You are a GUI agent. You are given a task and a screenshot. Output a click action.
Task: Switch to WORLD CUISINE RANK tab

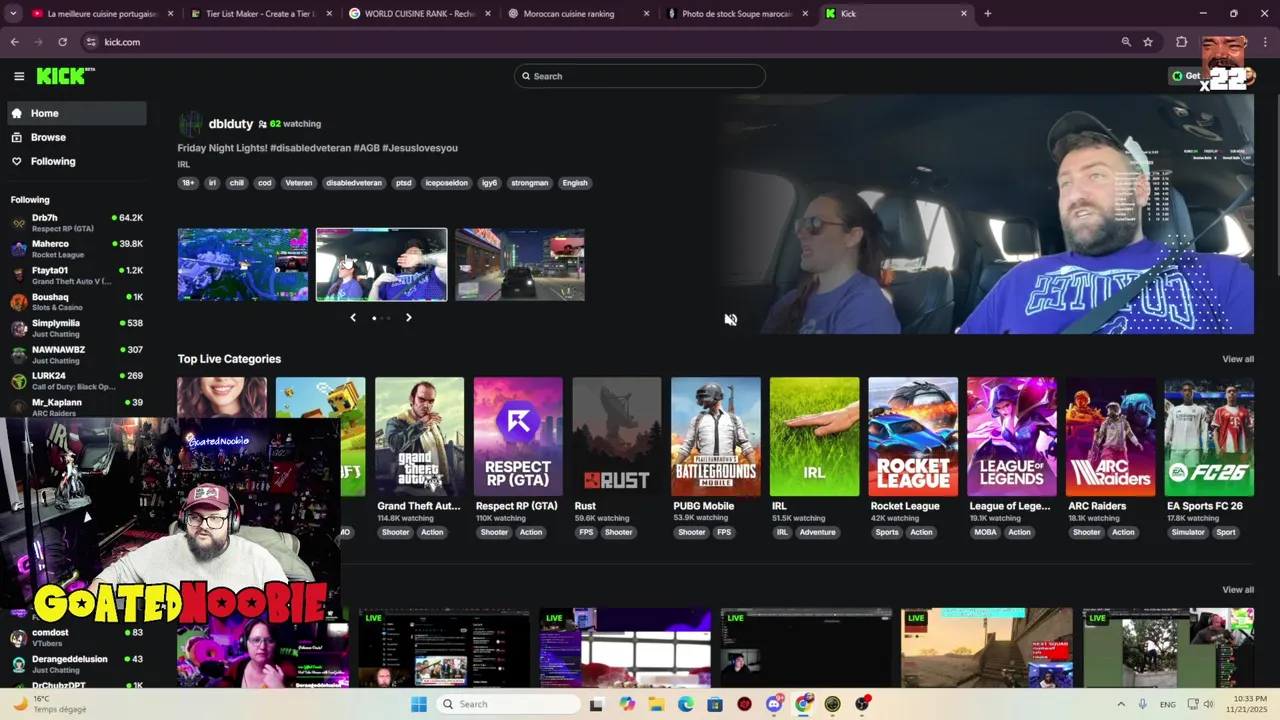coord(418,14)
